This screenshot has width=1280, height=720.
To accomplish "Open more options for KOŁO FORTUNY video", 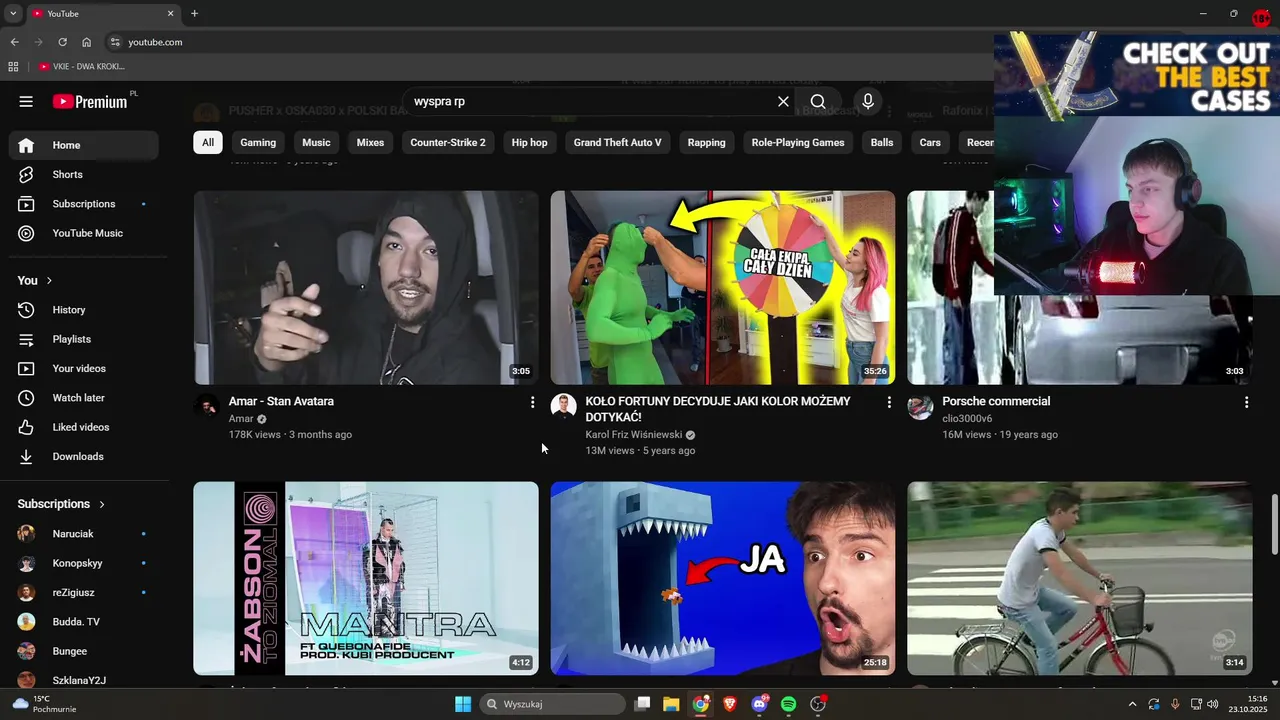I will click(x=889, y=402).
